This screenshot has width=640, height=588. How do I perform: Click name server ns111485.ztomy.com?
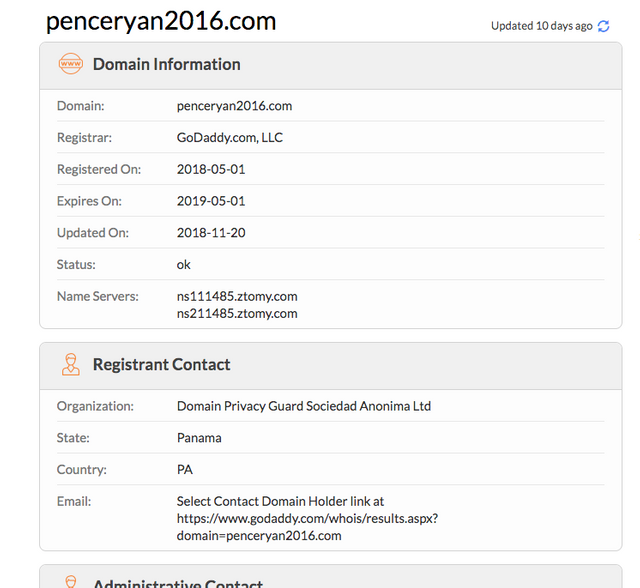pos(237,296)
